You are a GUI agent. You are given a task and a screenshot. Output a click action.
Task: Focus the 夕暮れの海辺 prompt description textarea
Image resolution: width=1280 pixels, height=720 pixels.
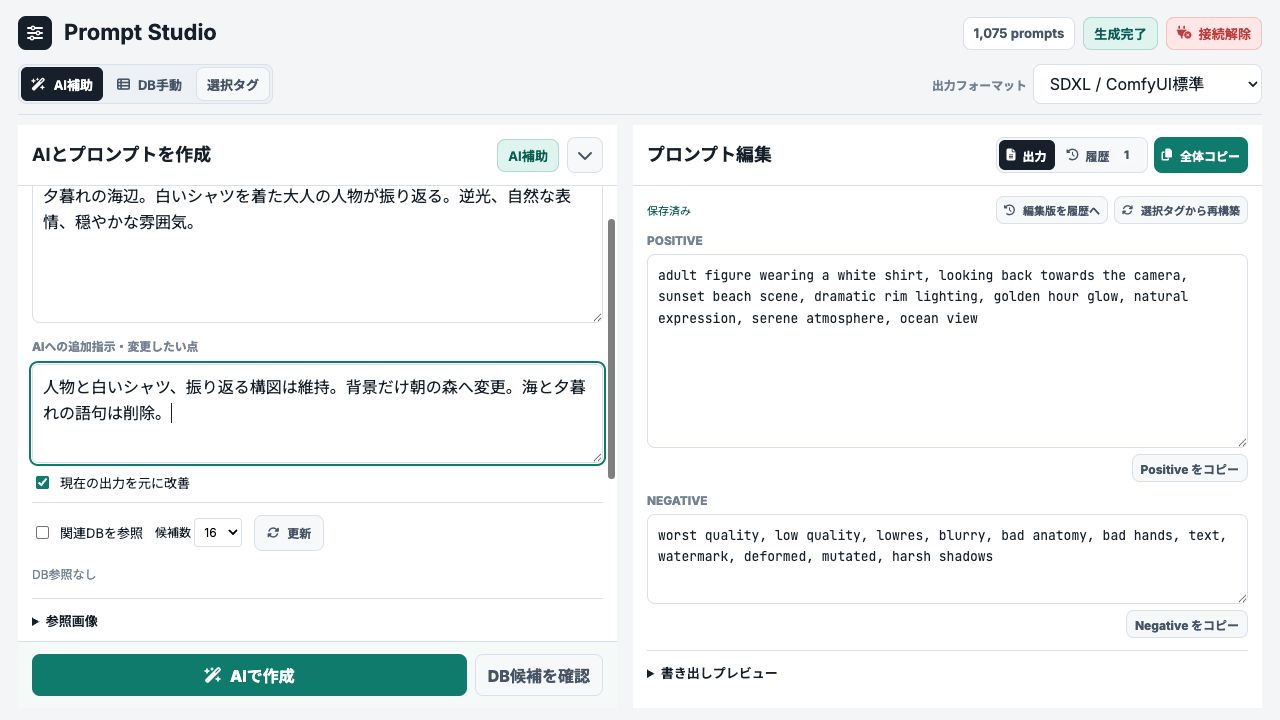click(317, 254)
